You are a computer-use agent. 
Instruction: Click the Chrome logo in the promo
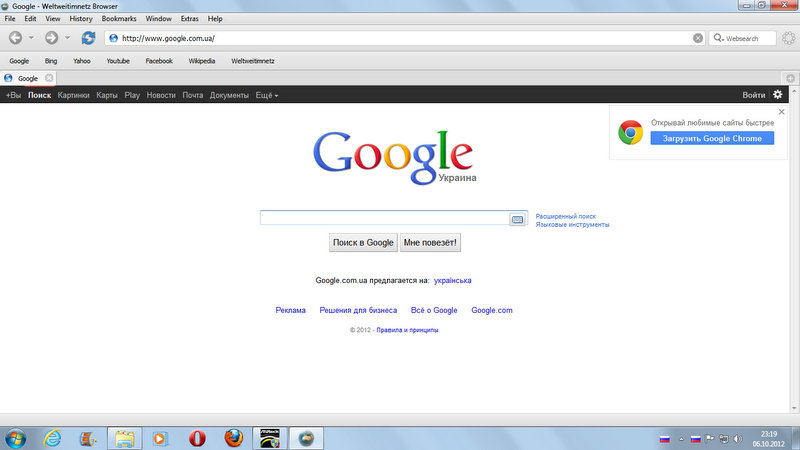631,133
